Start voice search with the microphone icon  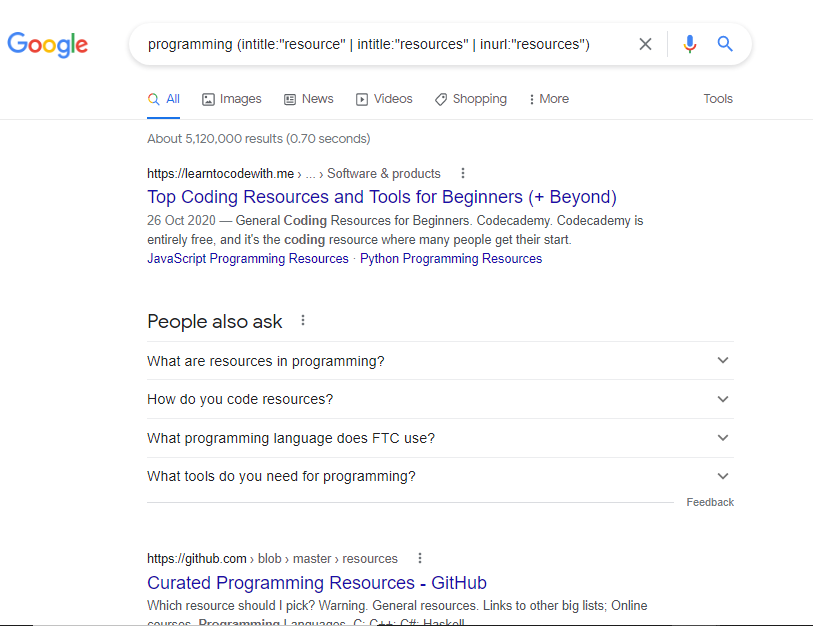[x=690, y=44]
